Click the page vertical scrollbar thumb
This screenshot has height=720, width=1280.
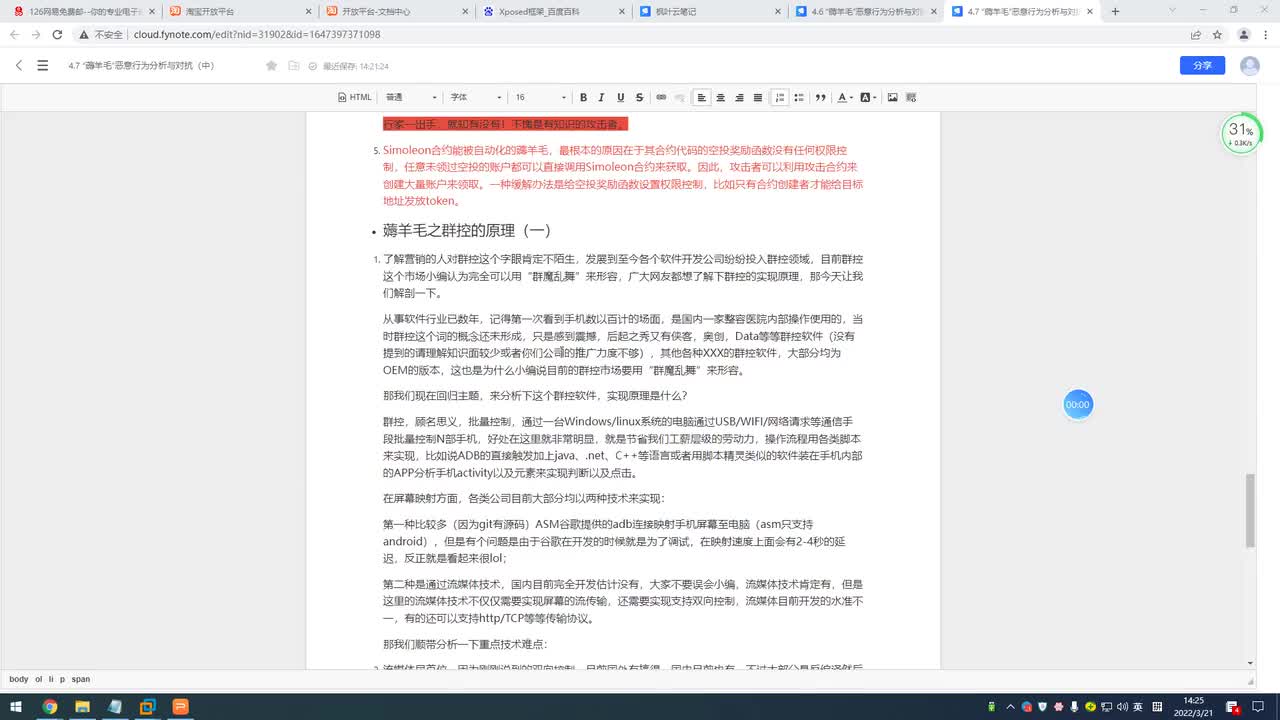tap(1250, 510)
